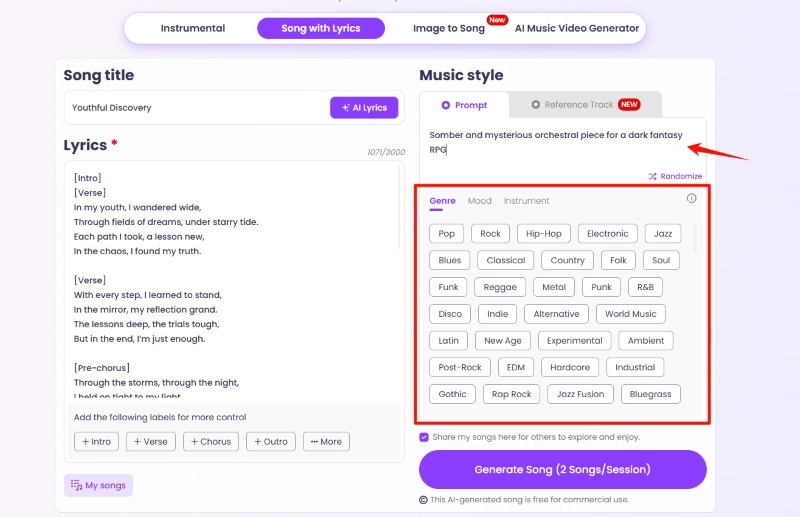This screenshot has width=800, height=517.
Task: Click inside the lyrics text area
Action: (x=232, y=280)
